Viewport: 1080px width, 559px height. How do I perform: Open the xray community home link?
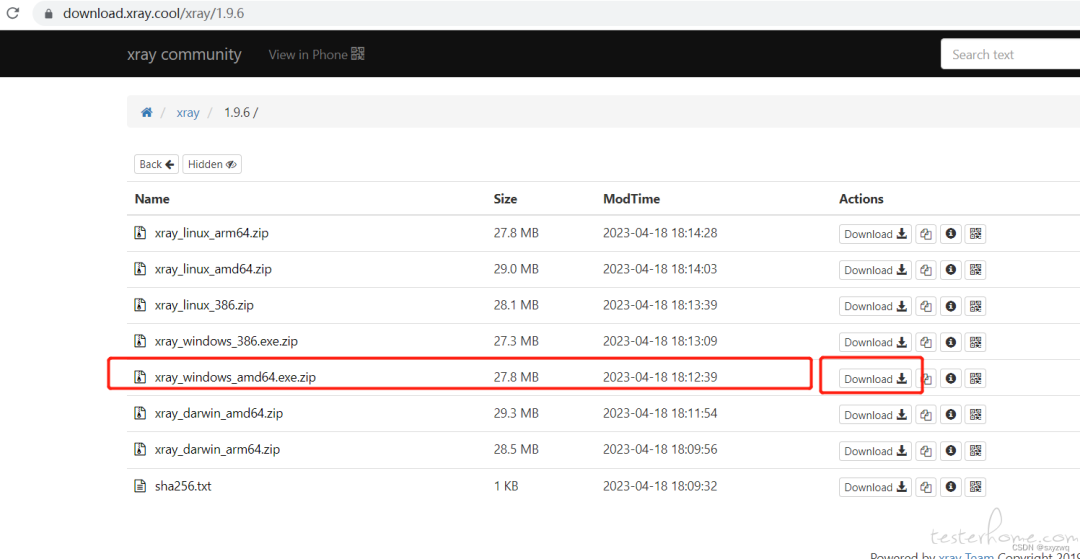(184, 54)
